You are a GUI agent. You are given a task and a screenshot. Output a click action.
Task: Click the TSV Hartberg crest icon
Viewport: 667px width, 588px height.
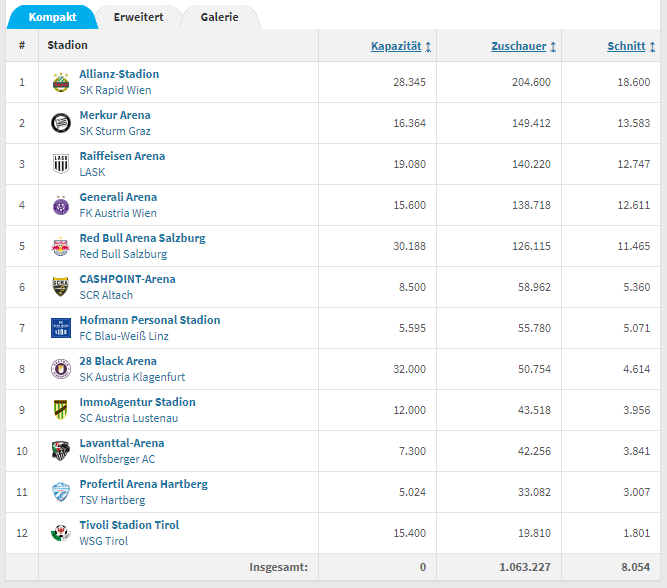pyautogui.click(x=61, y=492)
